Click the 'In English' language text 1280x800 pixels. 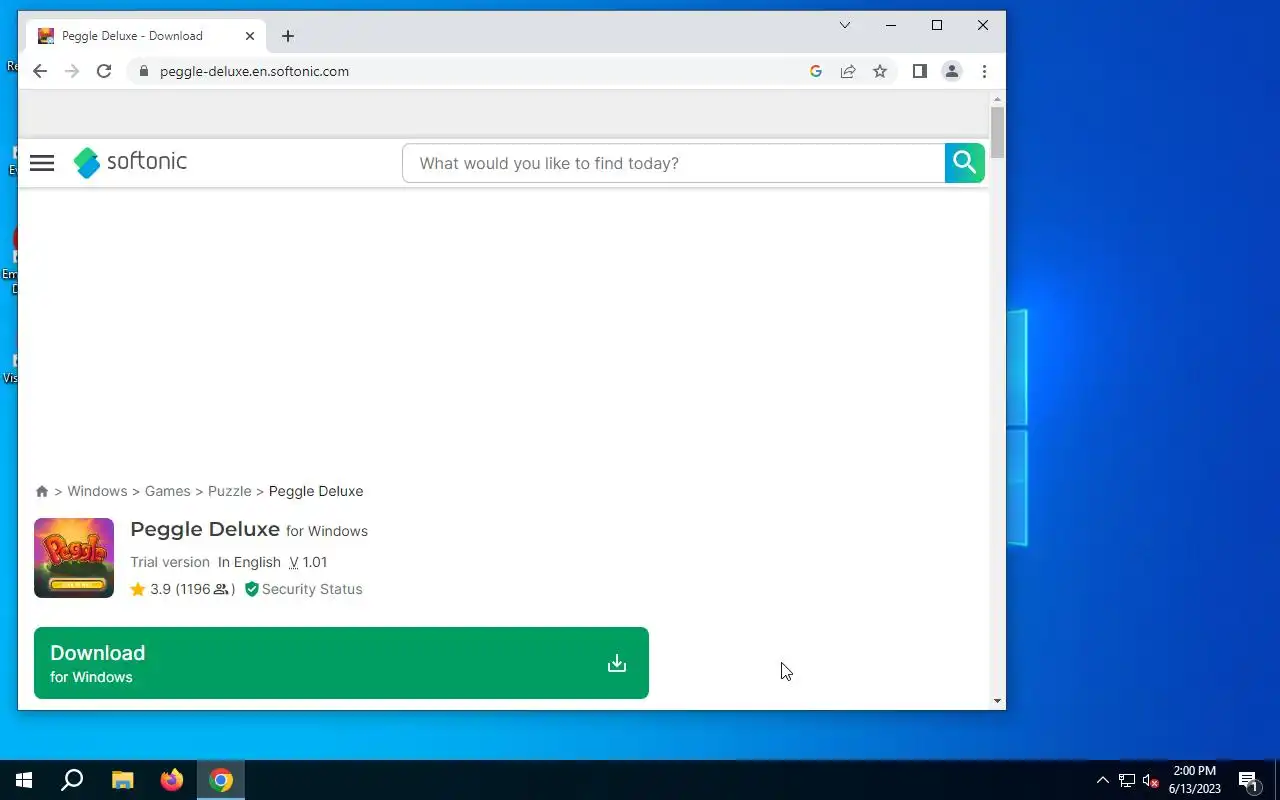click(x=249, y=562)
